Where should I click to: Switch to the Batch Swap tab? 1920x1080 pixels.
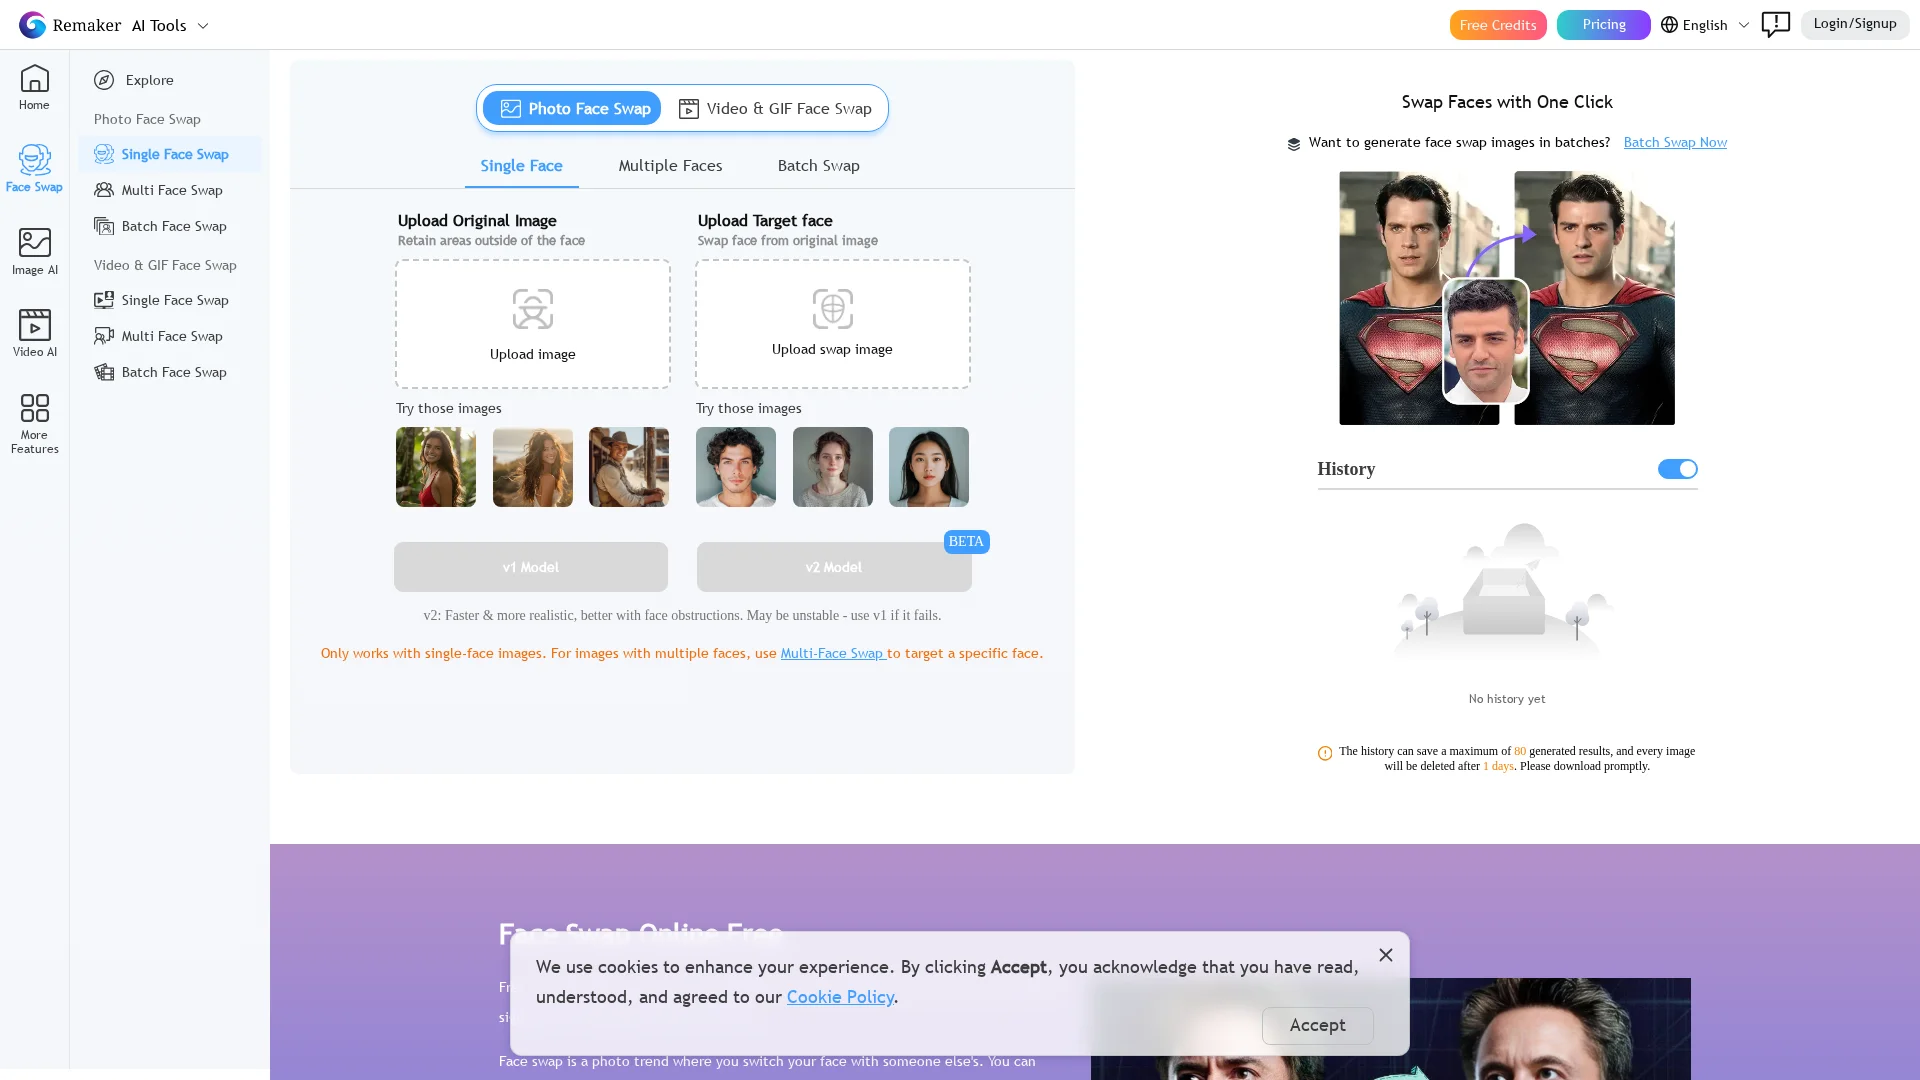818,166
